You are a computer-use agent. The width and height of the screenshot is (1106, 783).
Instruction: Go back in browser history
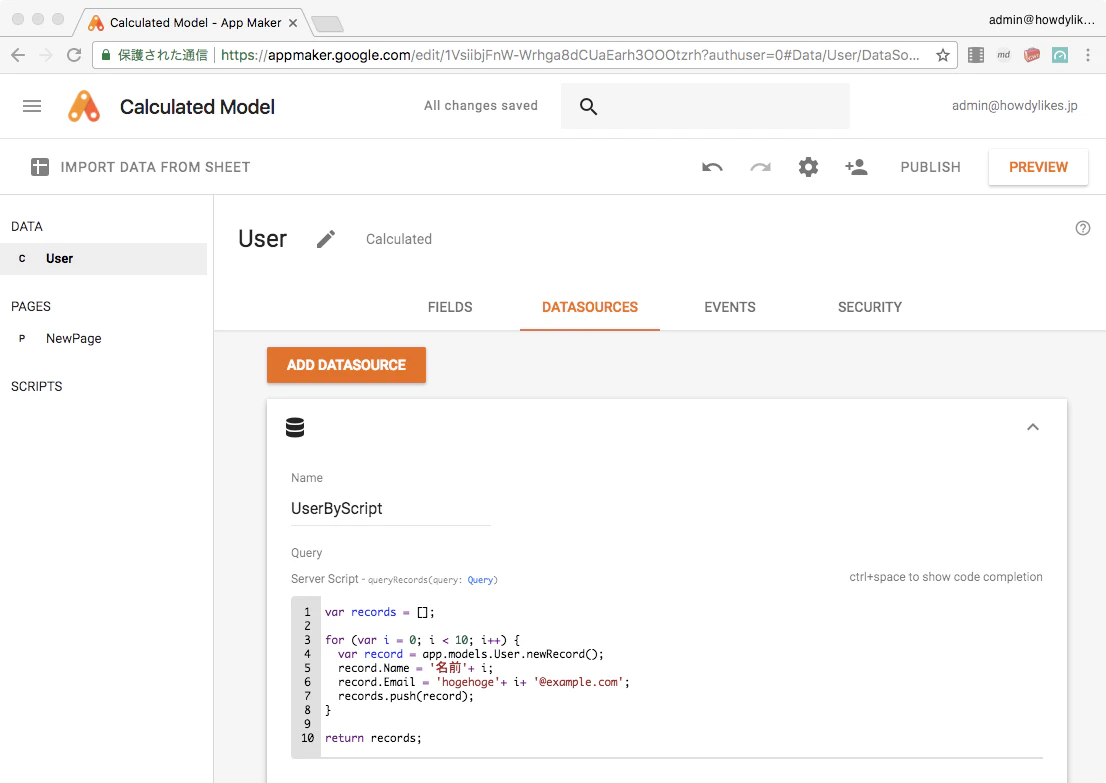tap(18, 55)
